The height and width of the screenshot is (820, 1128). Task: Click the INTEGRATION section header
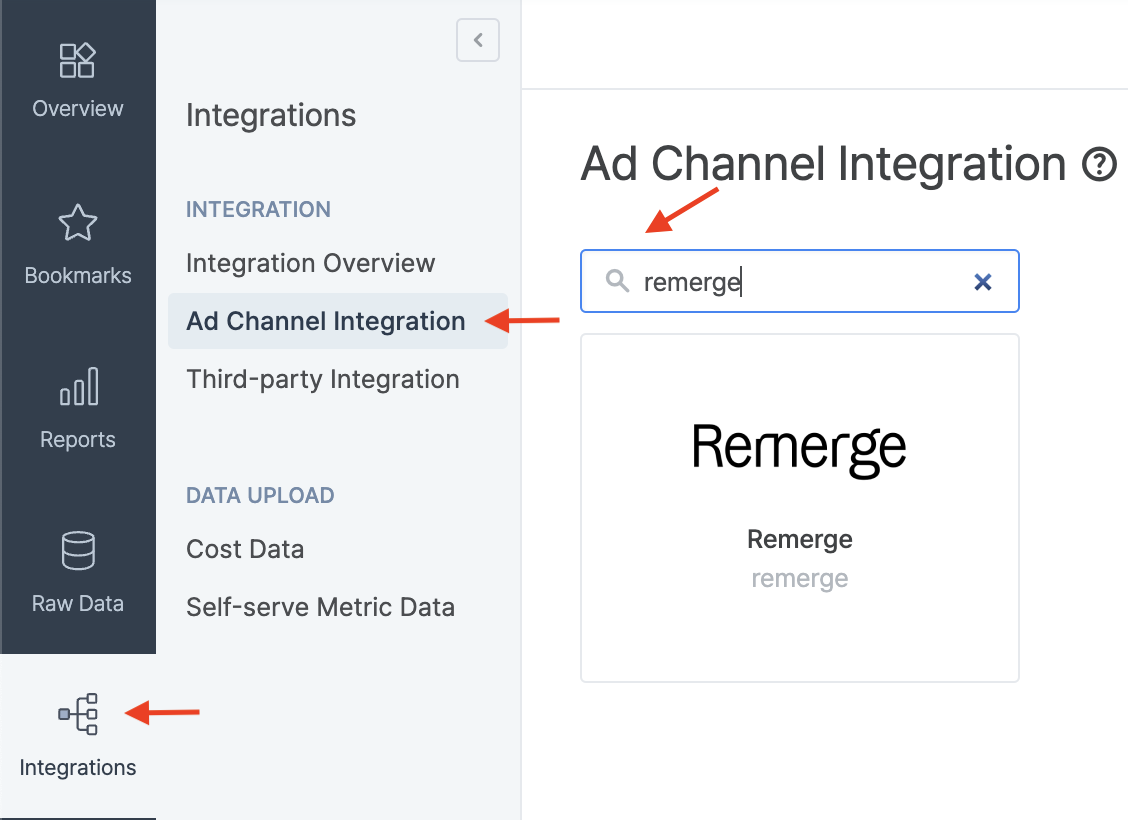click(x=258, y=209)
